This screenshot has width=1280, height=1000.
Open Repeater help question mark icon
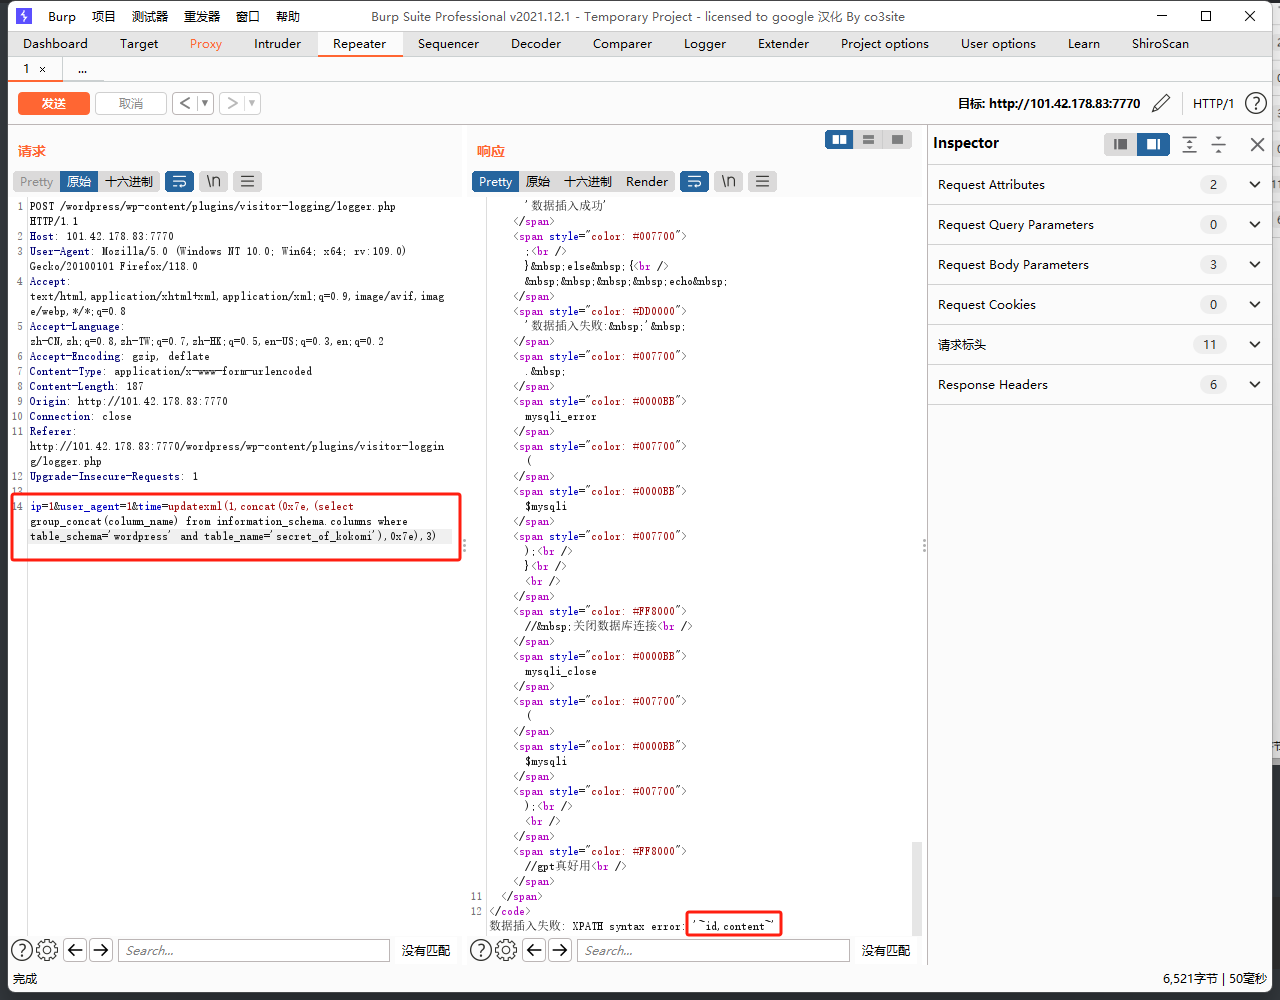tap(1255, 103)
